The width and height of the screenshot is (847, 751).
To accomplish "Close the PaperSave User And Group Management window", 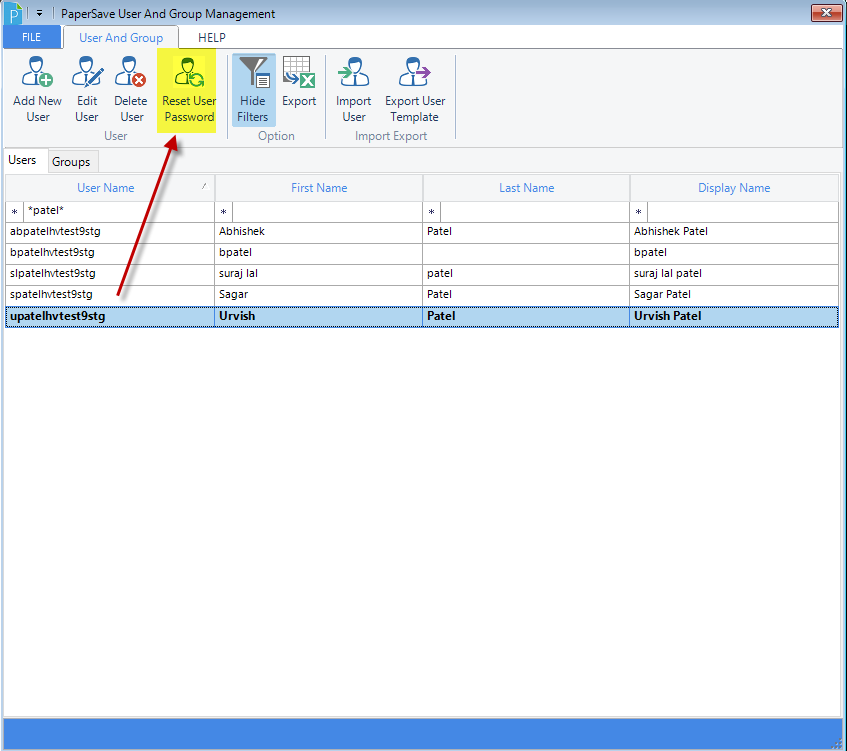I will (x=826, y=12).
